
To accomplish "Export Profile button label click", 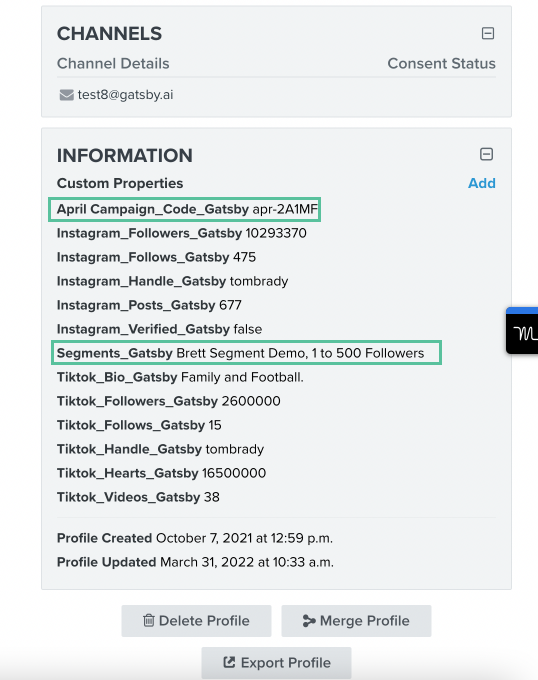I will [286, 663].
